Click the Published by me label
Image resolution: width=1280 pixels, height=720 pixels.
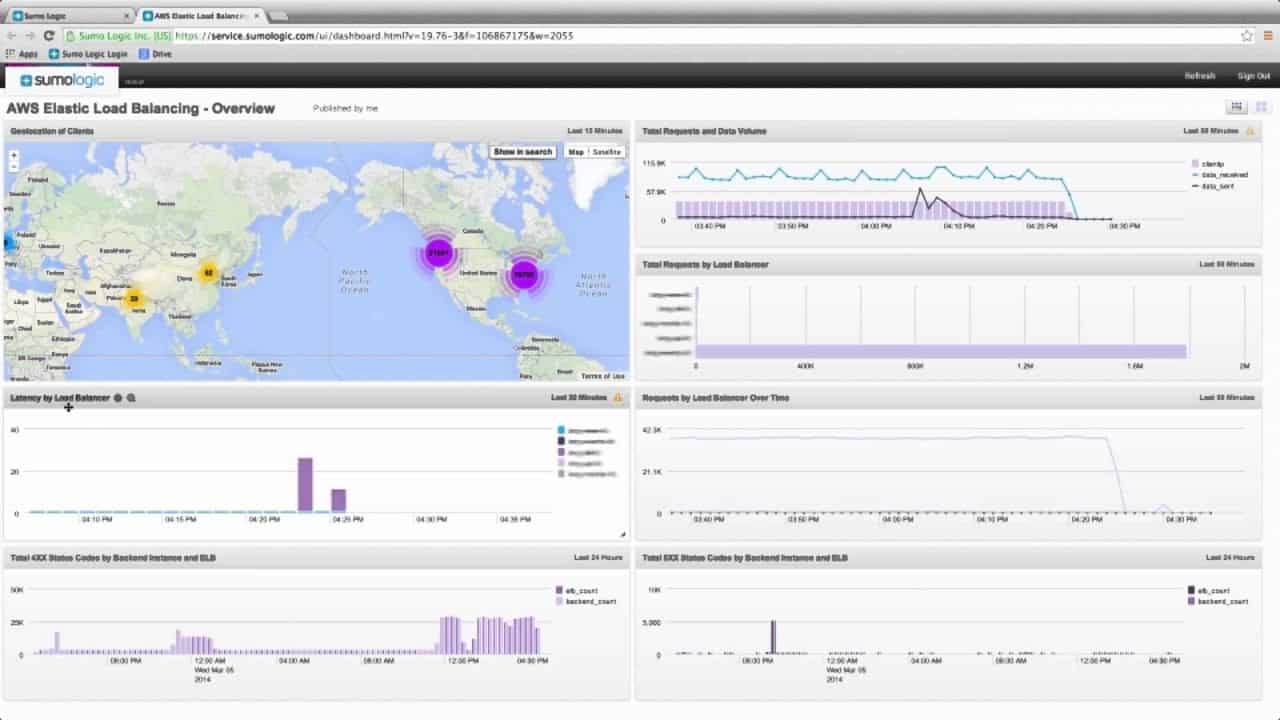coord(345,108)
